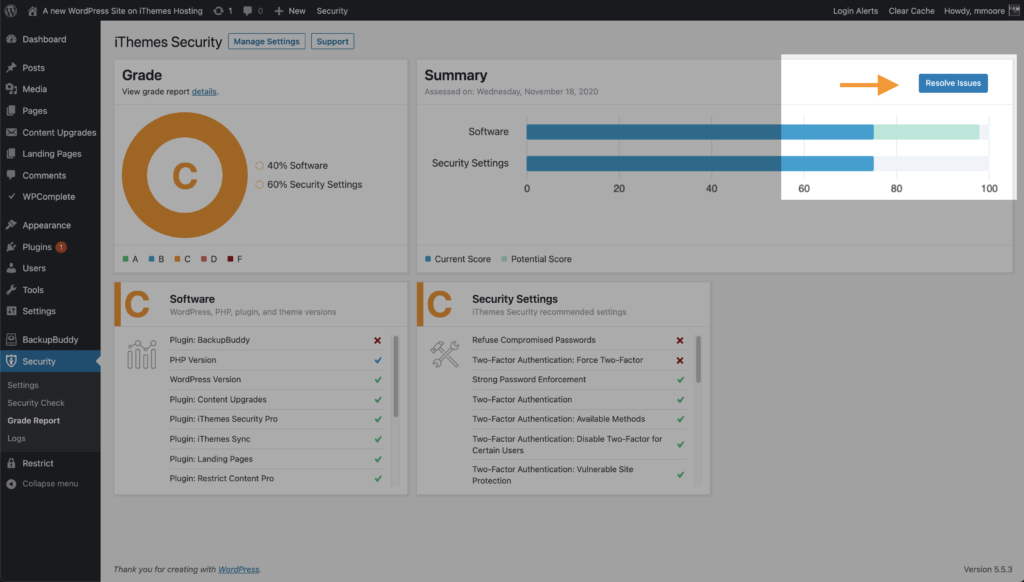1024x582 pixels.
Task: Click the Collapse menu arrow icon
Action: click(x=11, y=484)
